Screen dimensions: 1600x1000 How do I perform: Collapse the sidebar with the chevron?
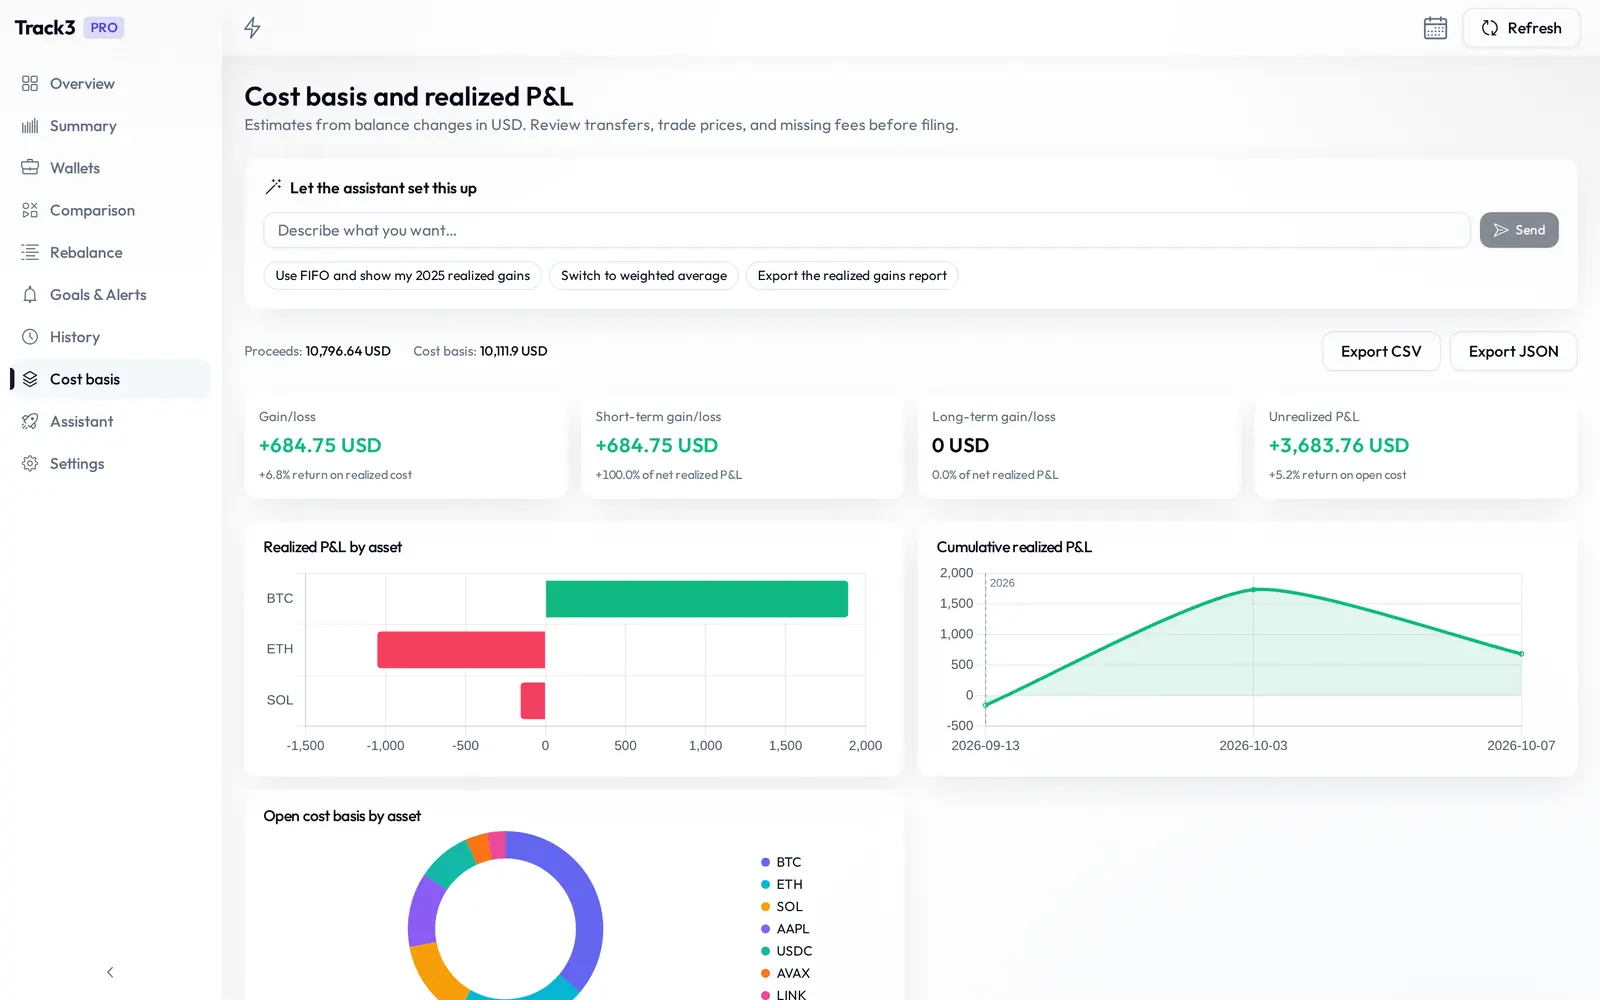click(110, 972)
